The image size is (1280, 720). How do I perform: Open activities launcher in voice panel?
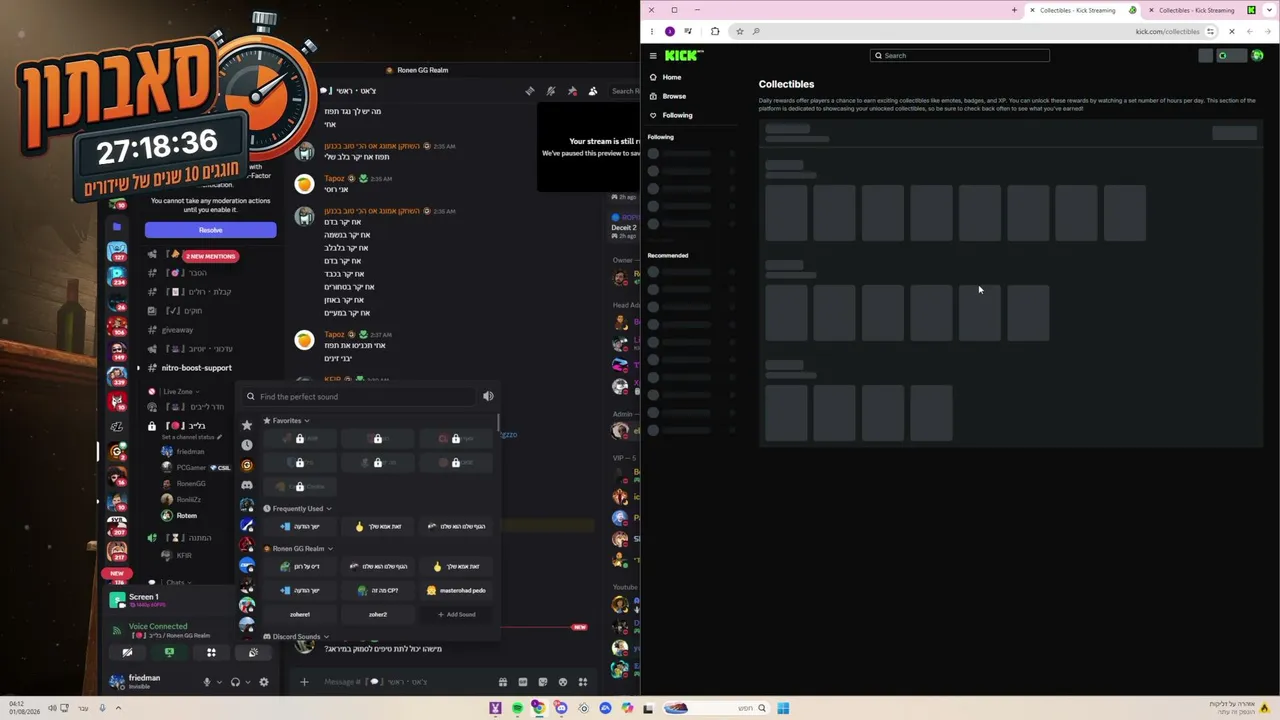[x=211, y=653]
